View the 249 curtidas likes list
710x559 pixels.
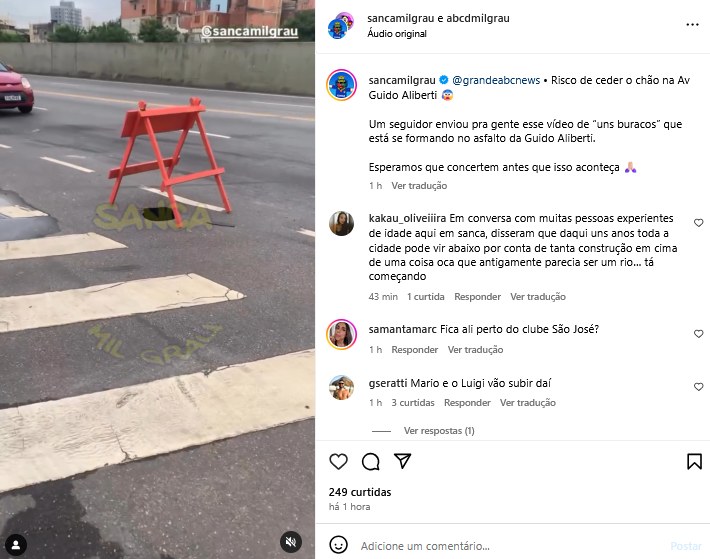pos(360,492)
